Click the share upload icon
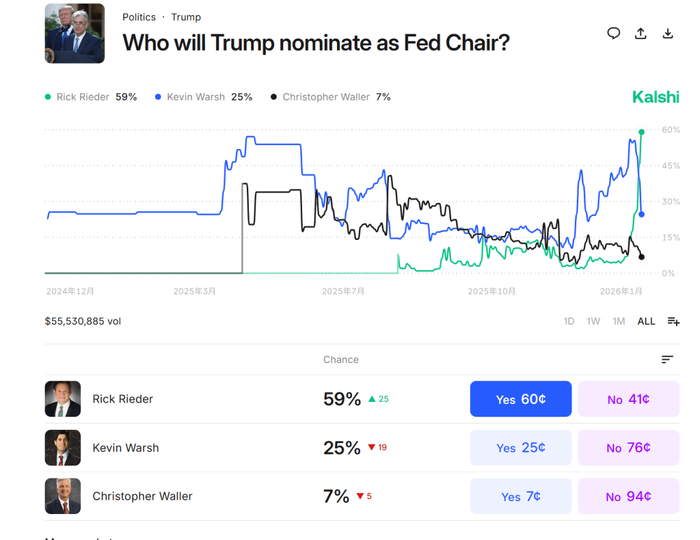The width and height of the screenshot is (700, 540). coord(641,33)
